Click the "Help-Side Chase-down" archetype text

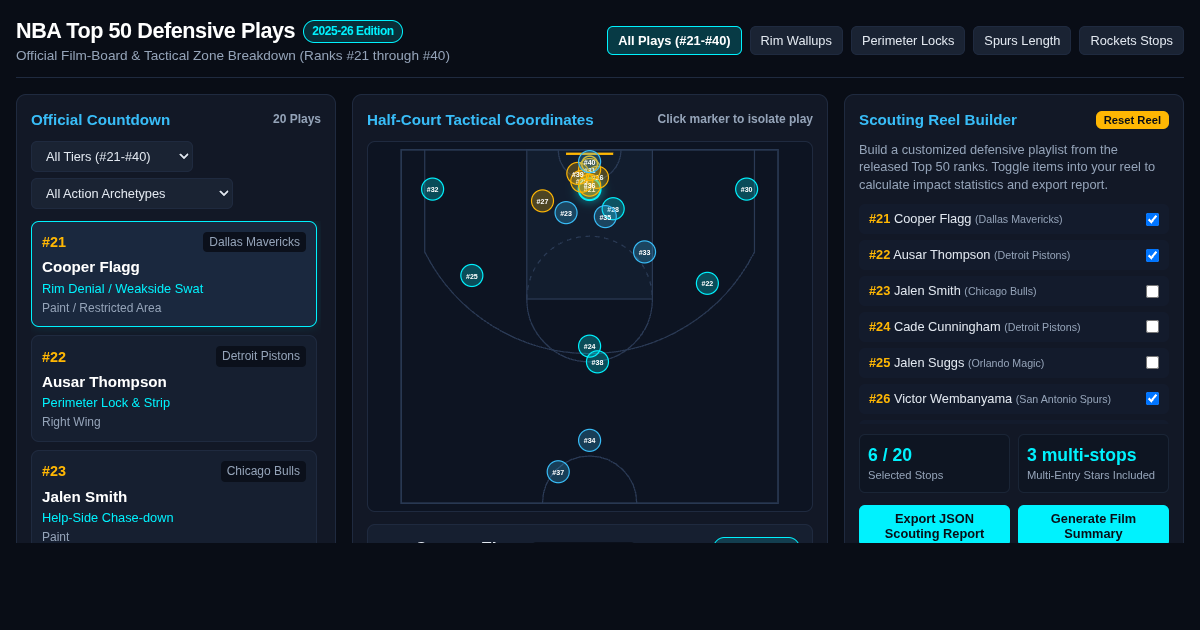(x=108, y=518)
